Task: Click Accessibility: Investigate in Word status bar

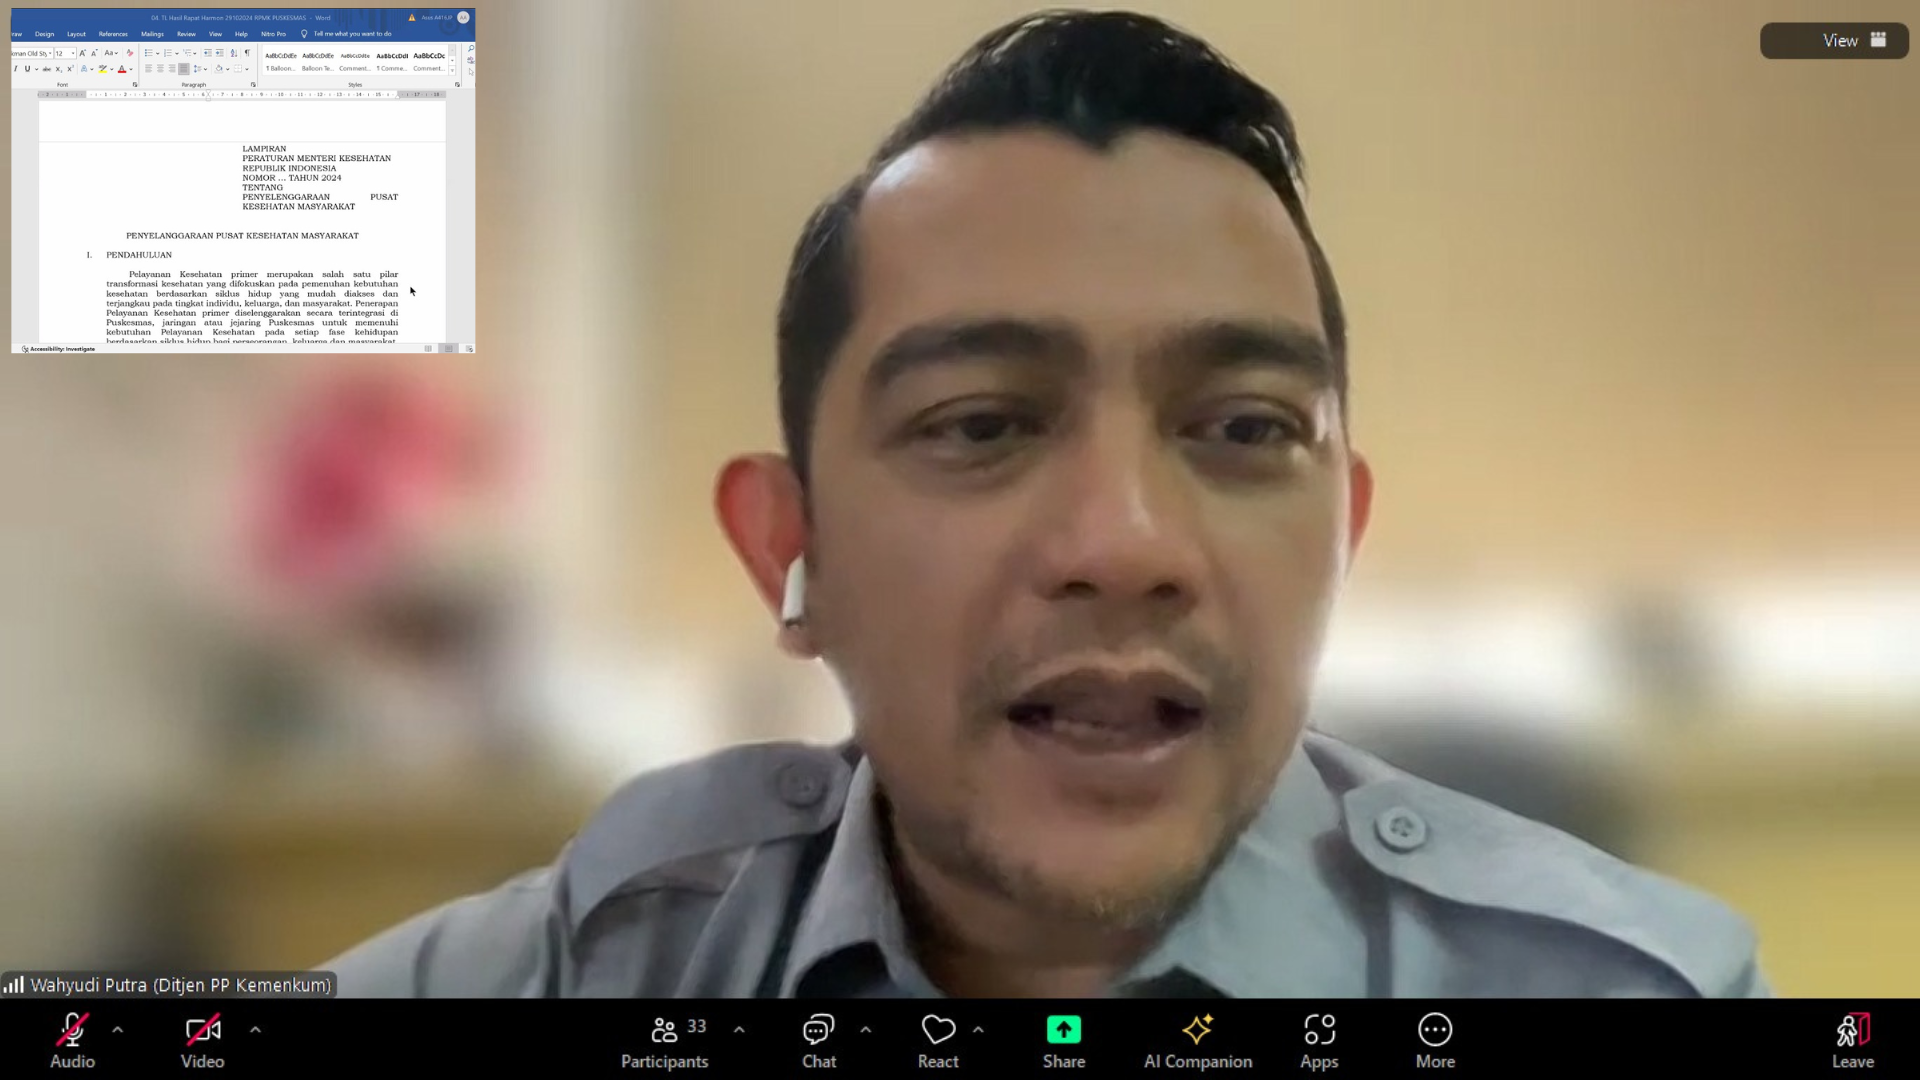Action: [x=59, y=349]
